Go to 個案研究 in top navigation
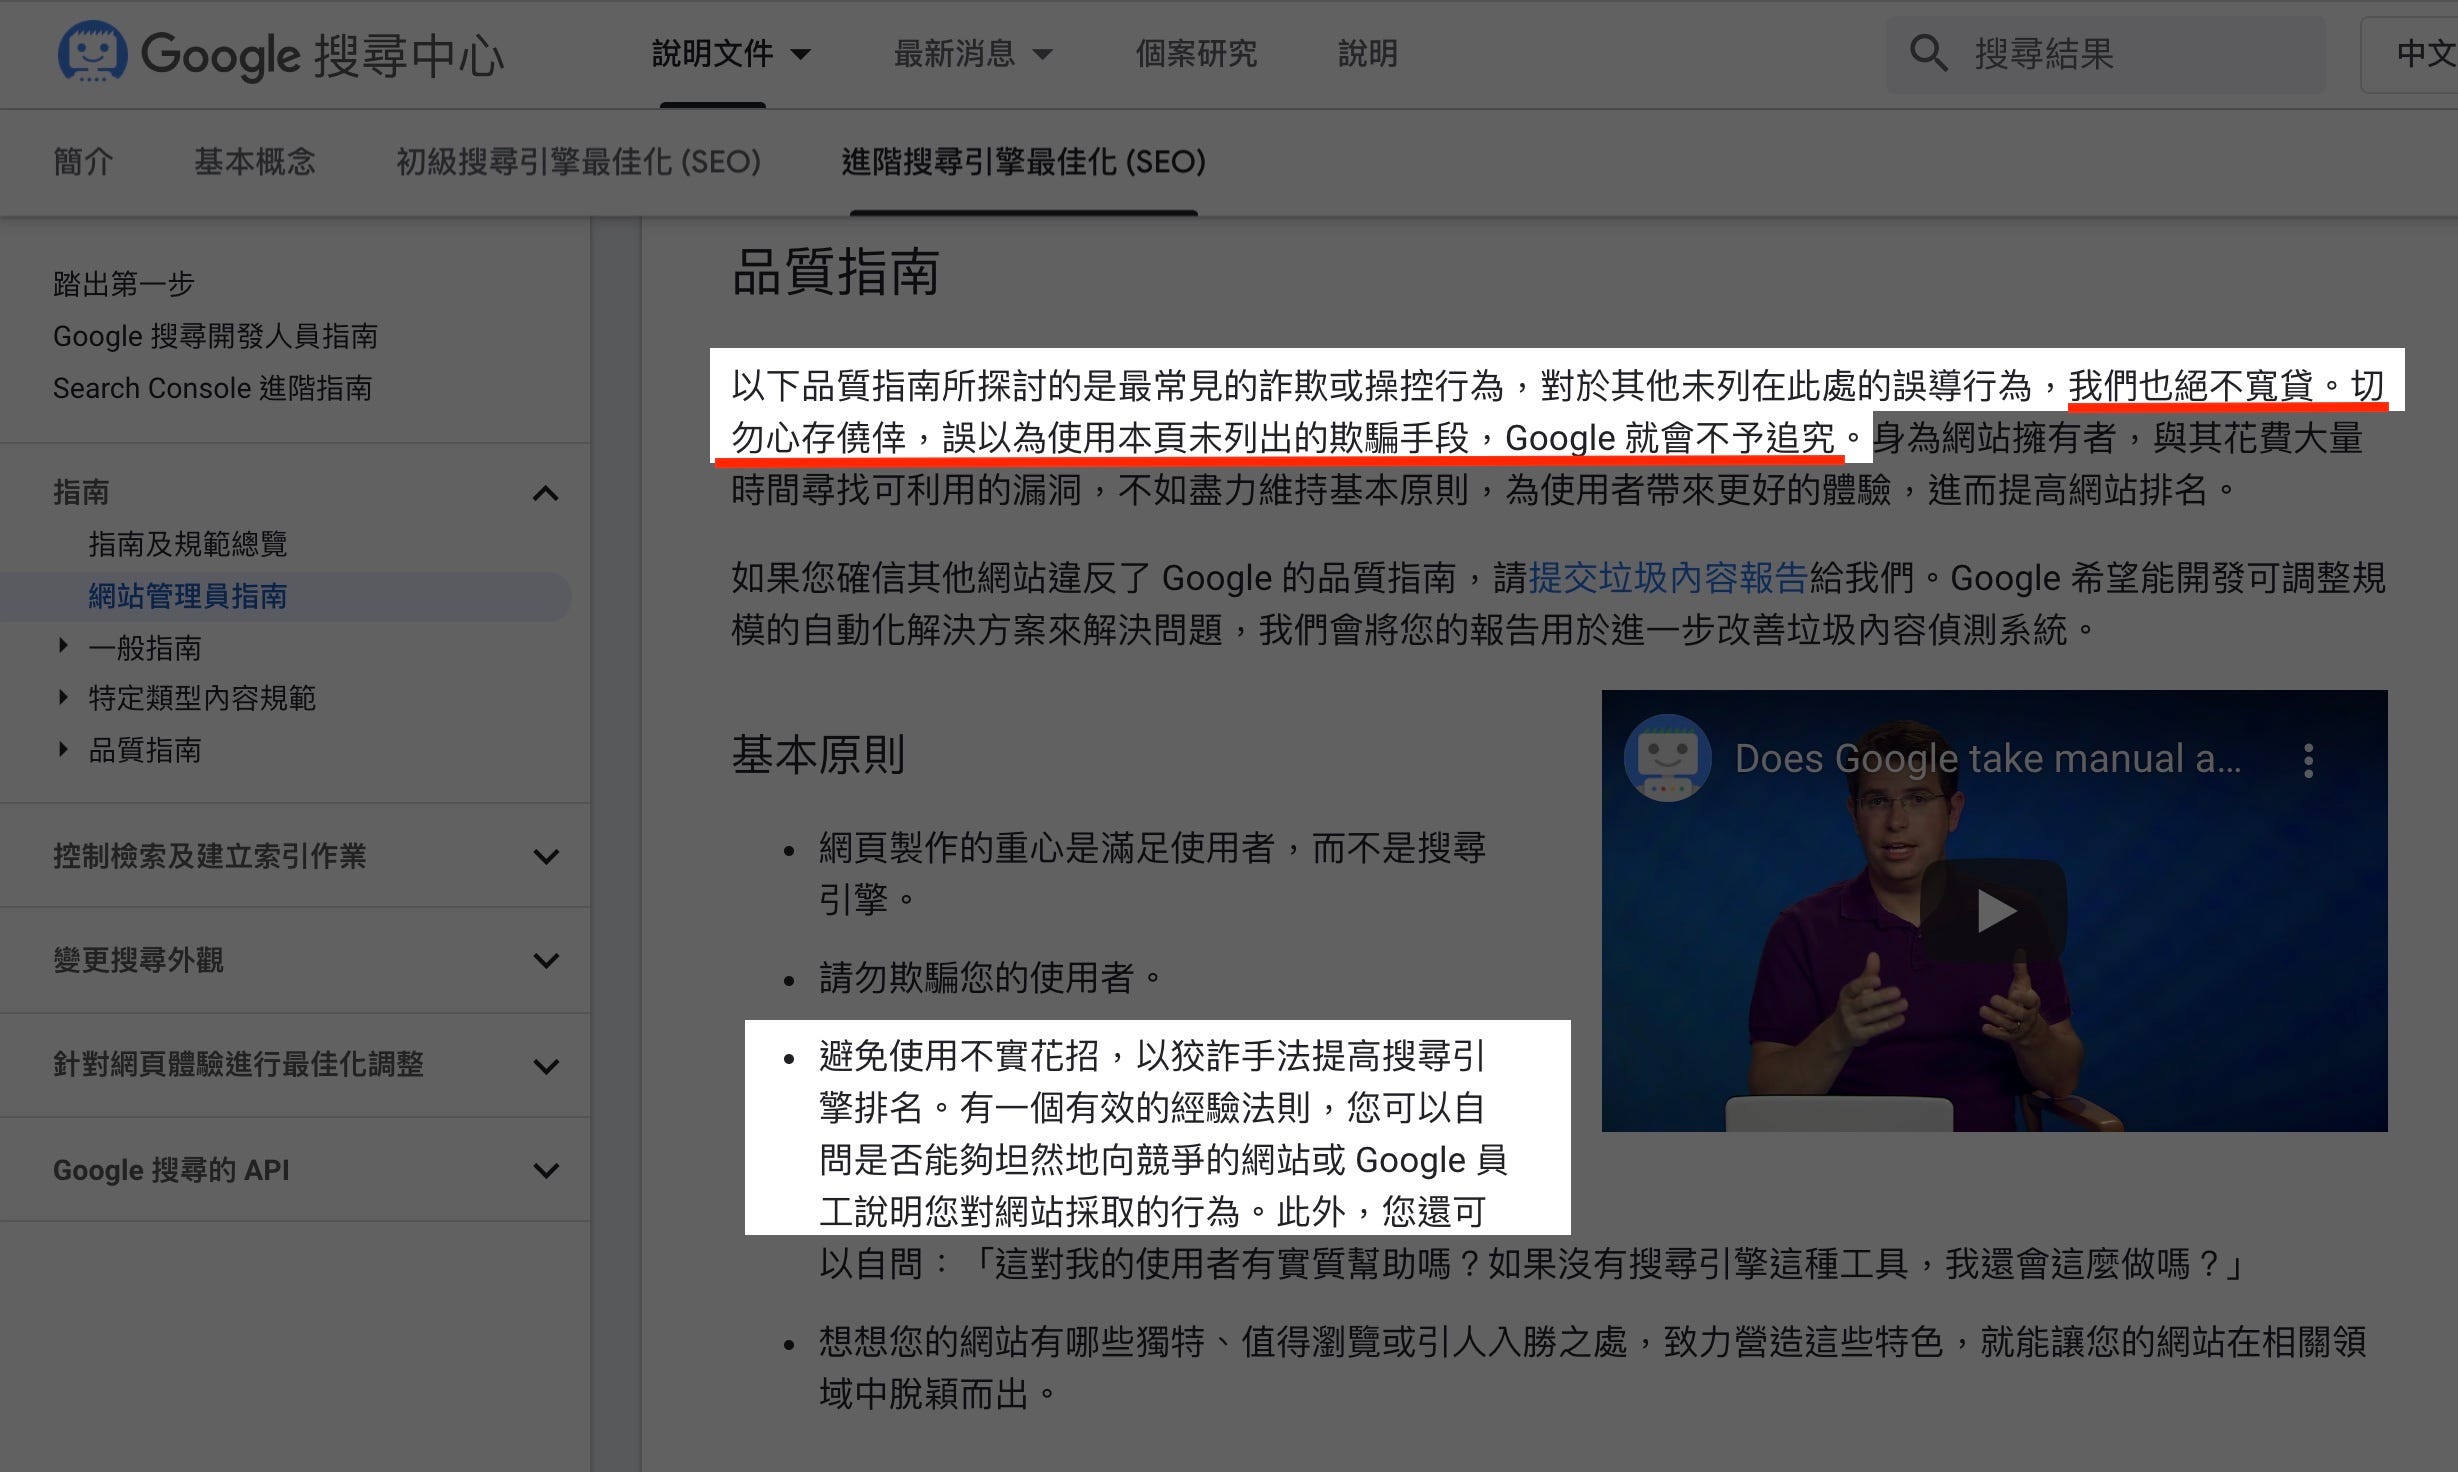Image resolution: width=2458 pixels, height=1472 pixels. [1196, 53]
